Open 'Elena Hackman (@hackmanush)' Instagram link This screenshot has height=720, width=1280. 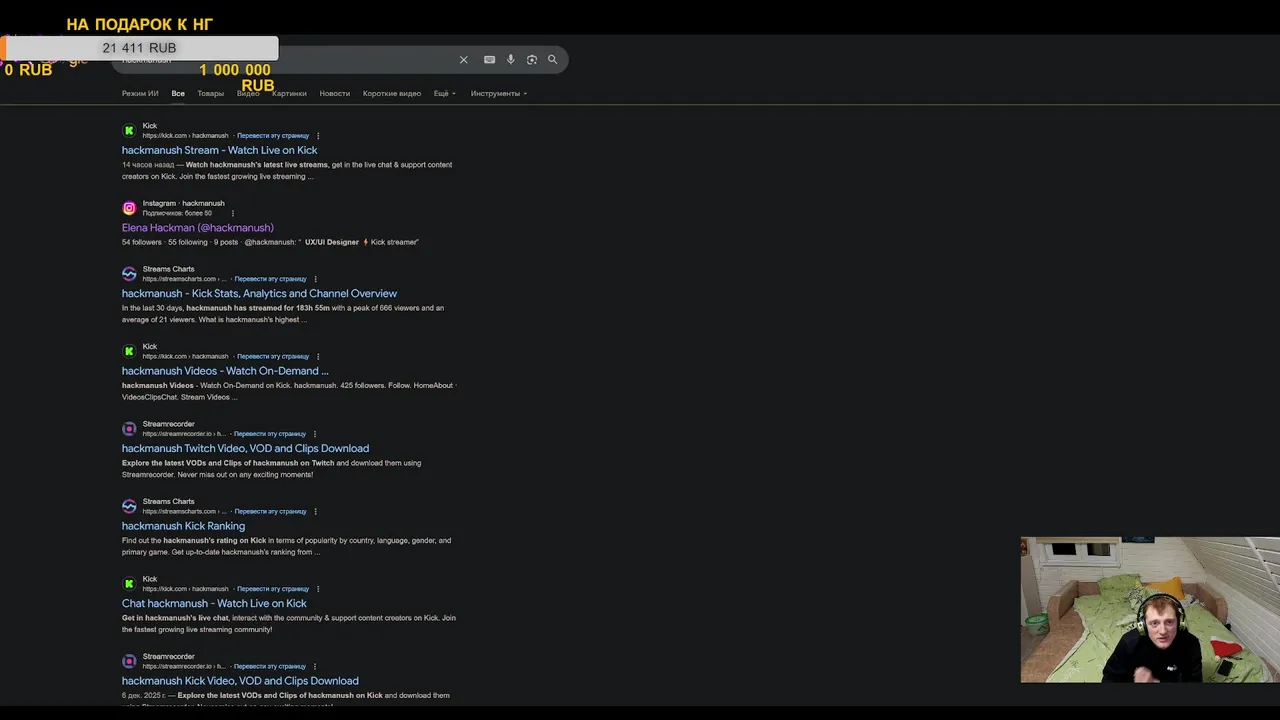(x=198, y=228)
